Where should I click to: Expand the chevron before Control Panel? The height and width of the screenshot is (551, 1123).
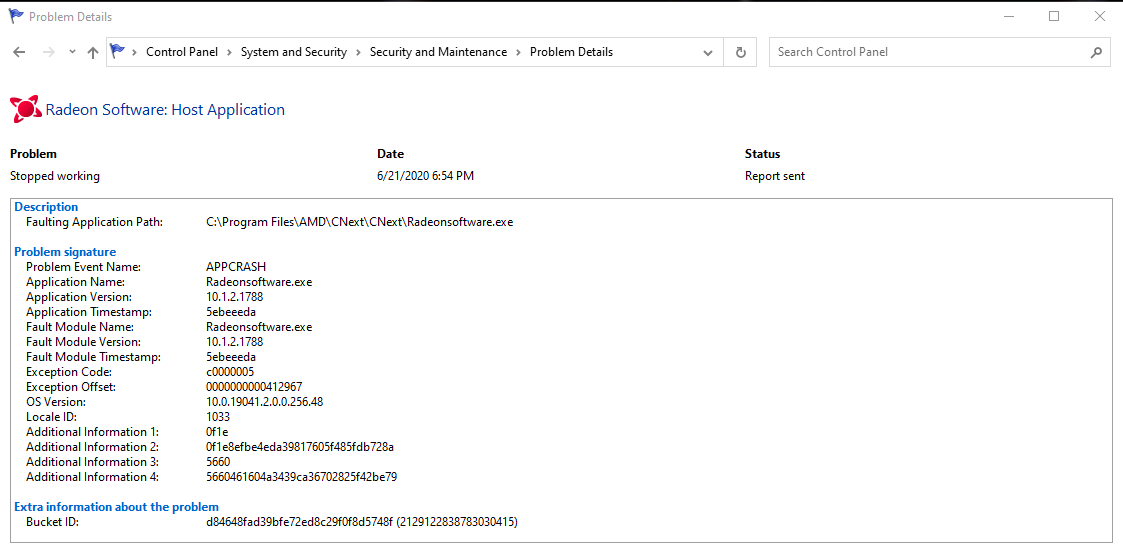coord(135,52)
